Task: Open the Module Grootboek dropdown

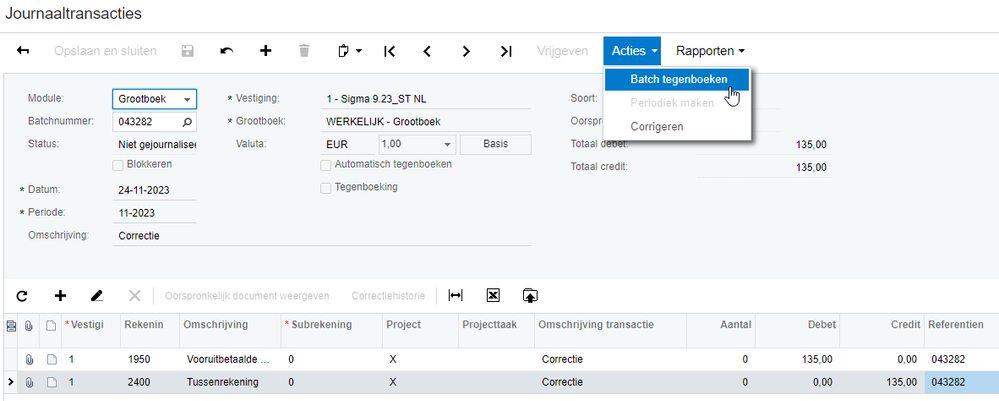Action: tap(187, 99)
